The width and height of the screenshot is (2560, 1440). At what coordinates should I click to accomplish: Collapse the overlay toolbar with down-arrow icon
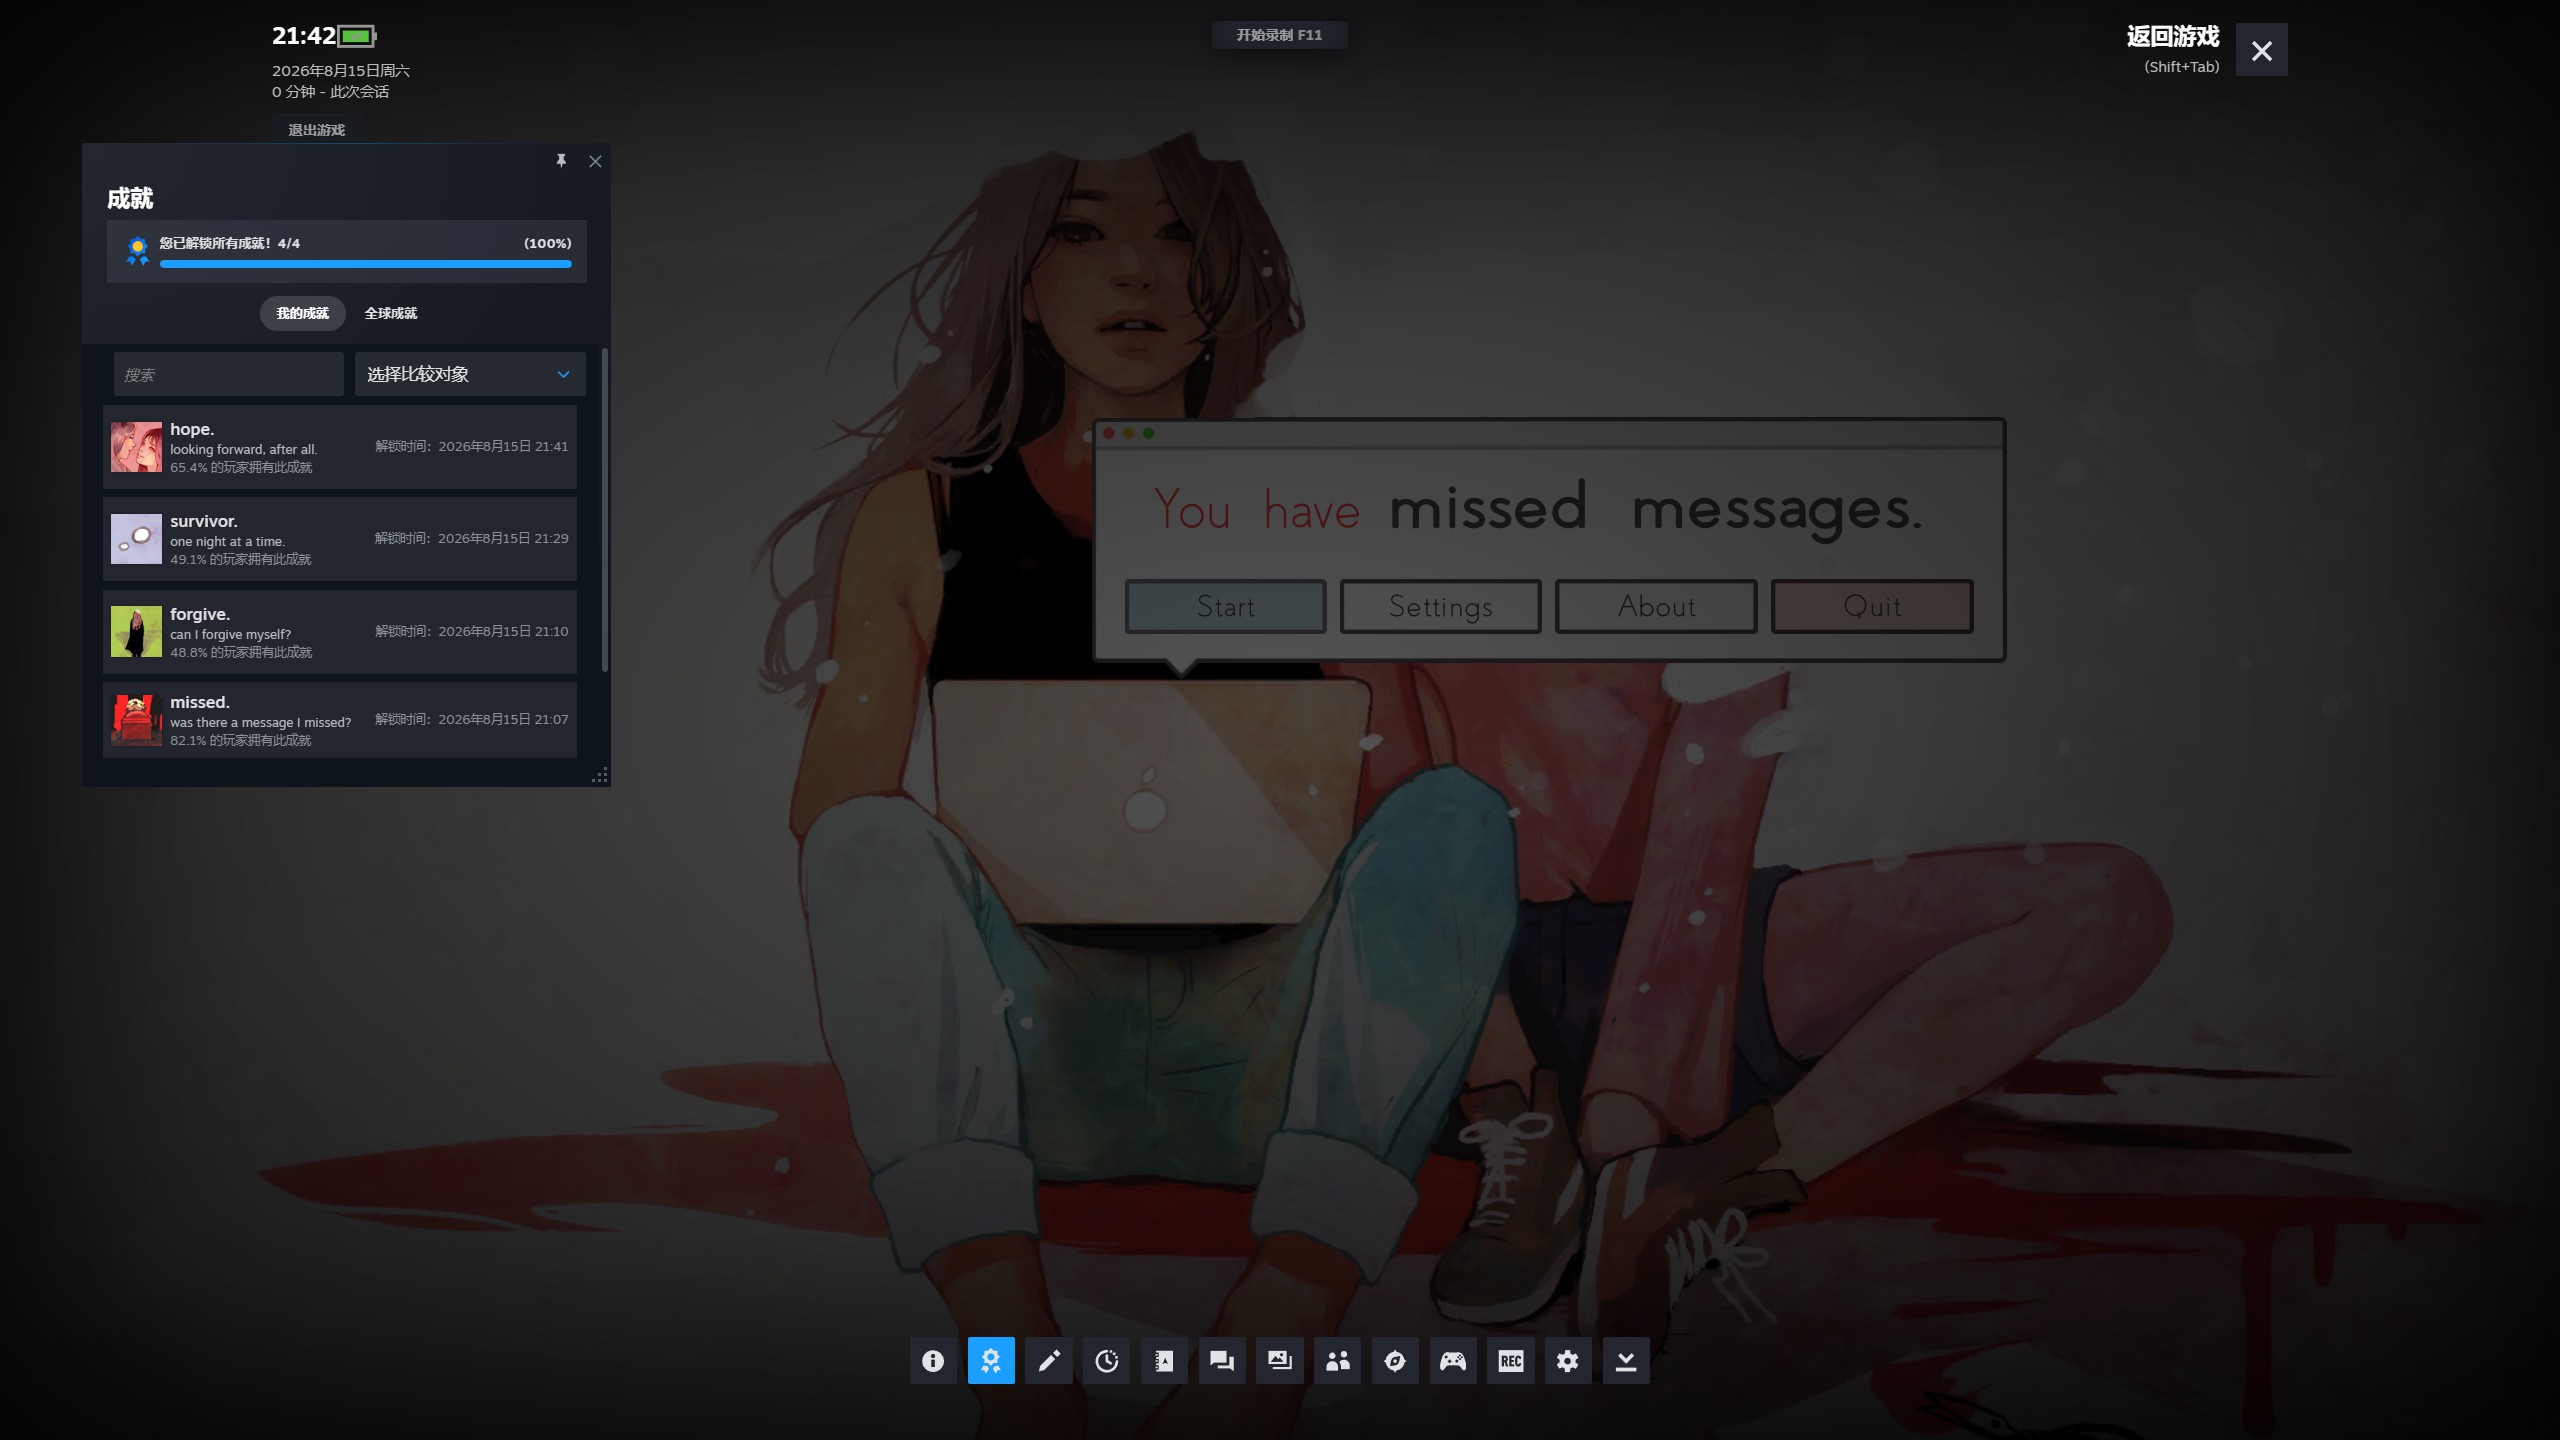pyautogui.click(x=1626, y=1361)
